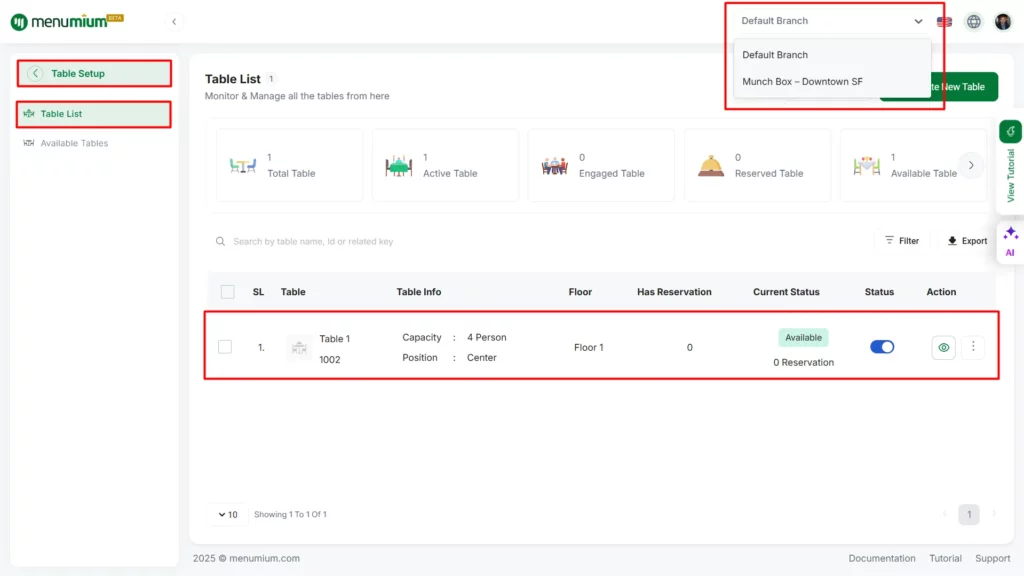Go to previous page arrow

click(944, 515)
